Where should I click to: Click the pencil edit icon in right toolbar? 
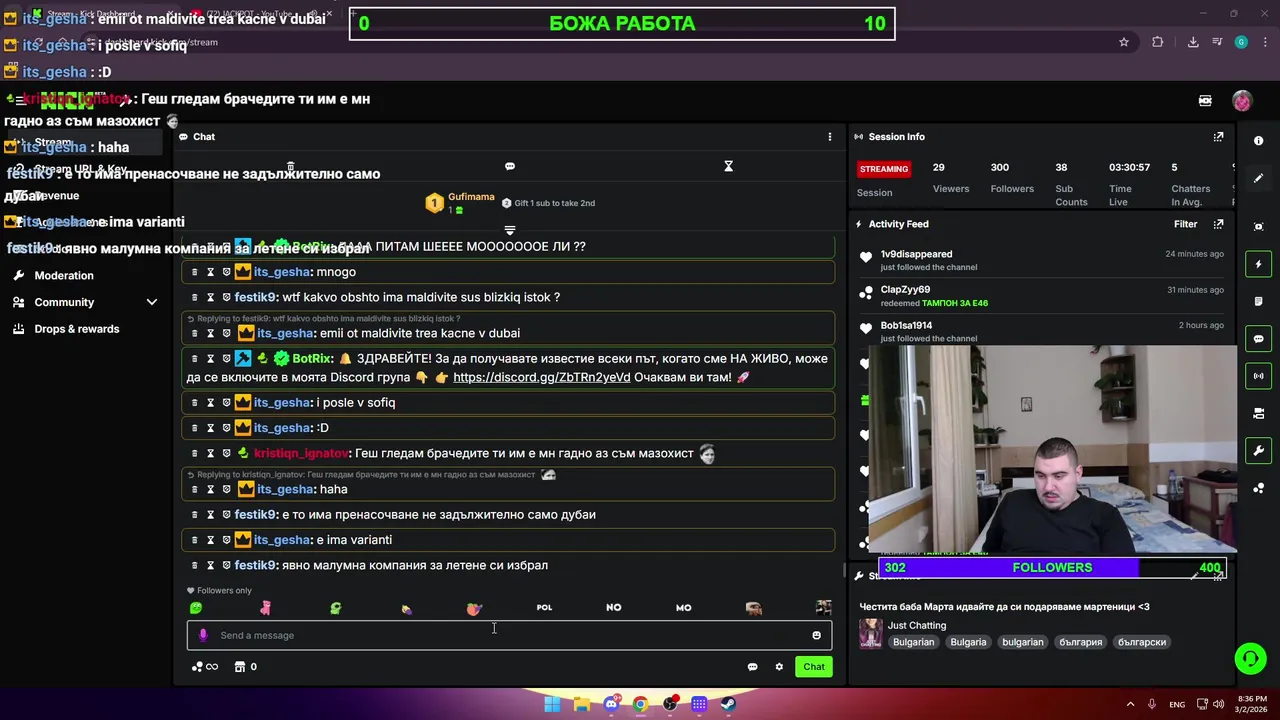(x=1259, y=178)
